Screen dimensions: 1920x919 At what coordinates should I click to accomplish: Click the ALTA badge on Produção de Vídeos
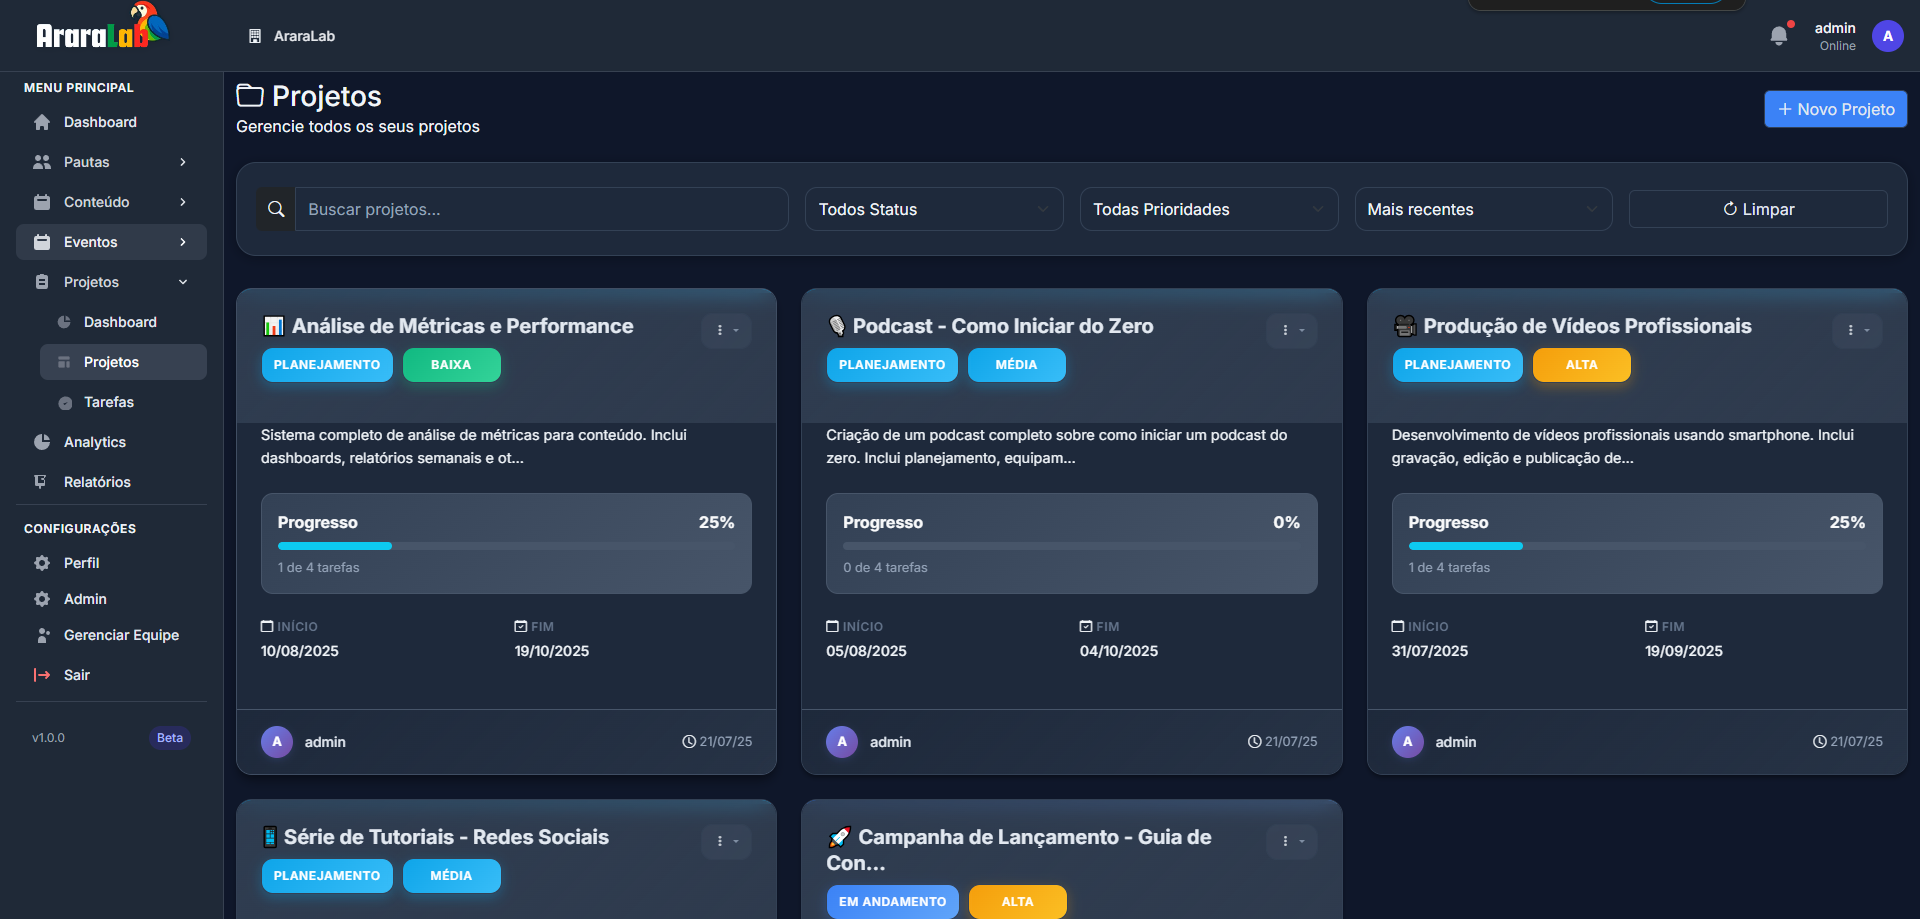[1581, 365]
